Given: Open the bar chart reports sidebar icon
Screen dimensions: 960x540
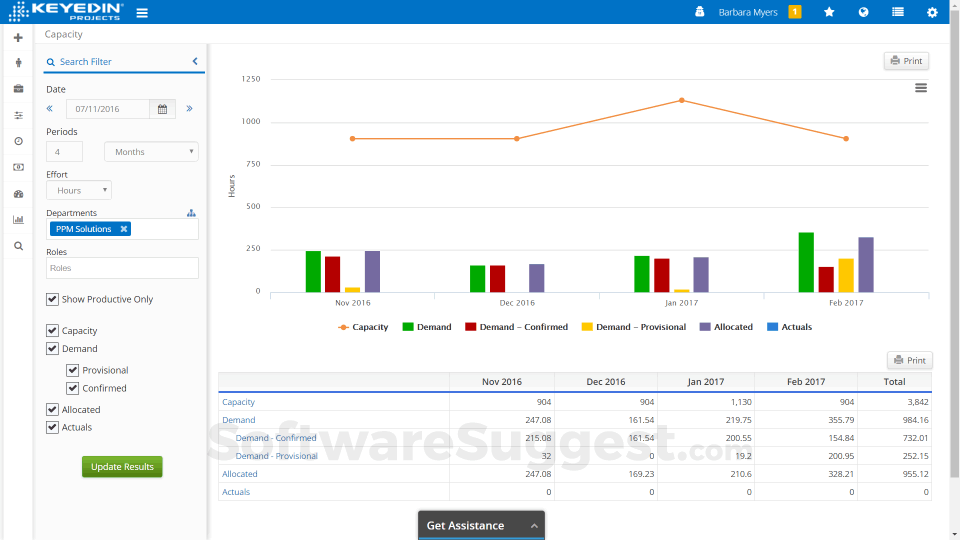Looking at the screenshot, I should (18, 219).
